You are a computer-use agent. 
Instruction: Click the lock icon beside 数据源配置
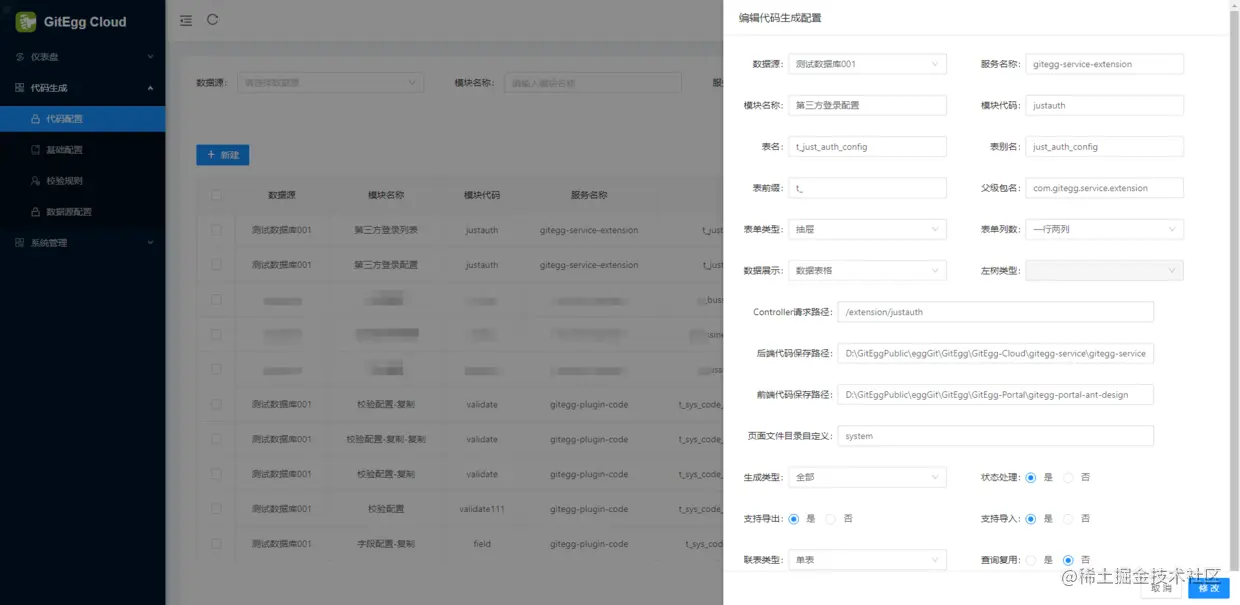36,212
